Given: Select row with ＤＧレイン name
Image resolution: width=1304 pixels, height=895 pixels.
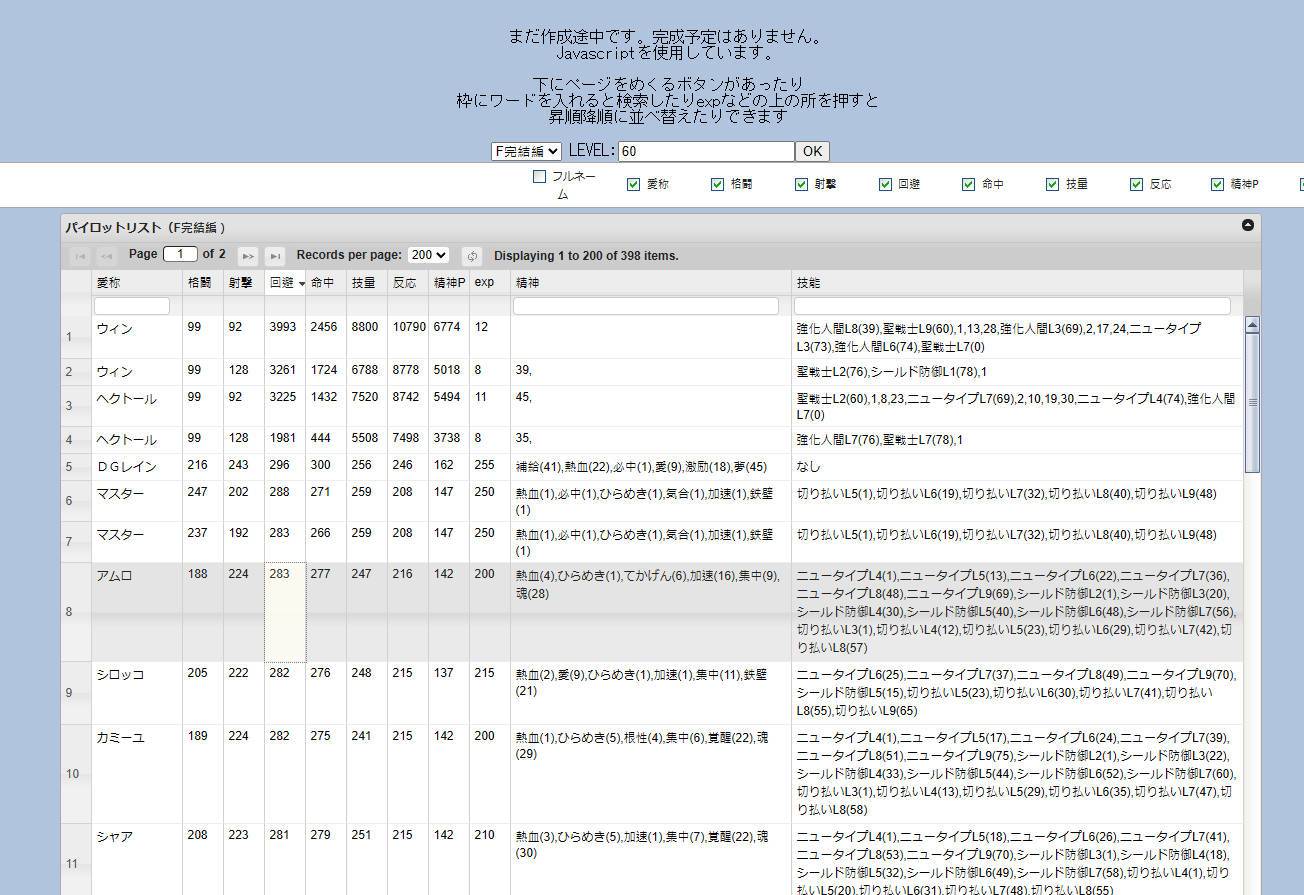Looking at the screenshot, I should (x=652, y=467).
